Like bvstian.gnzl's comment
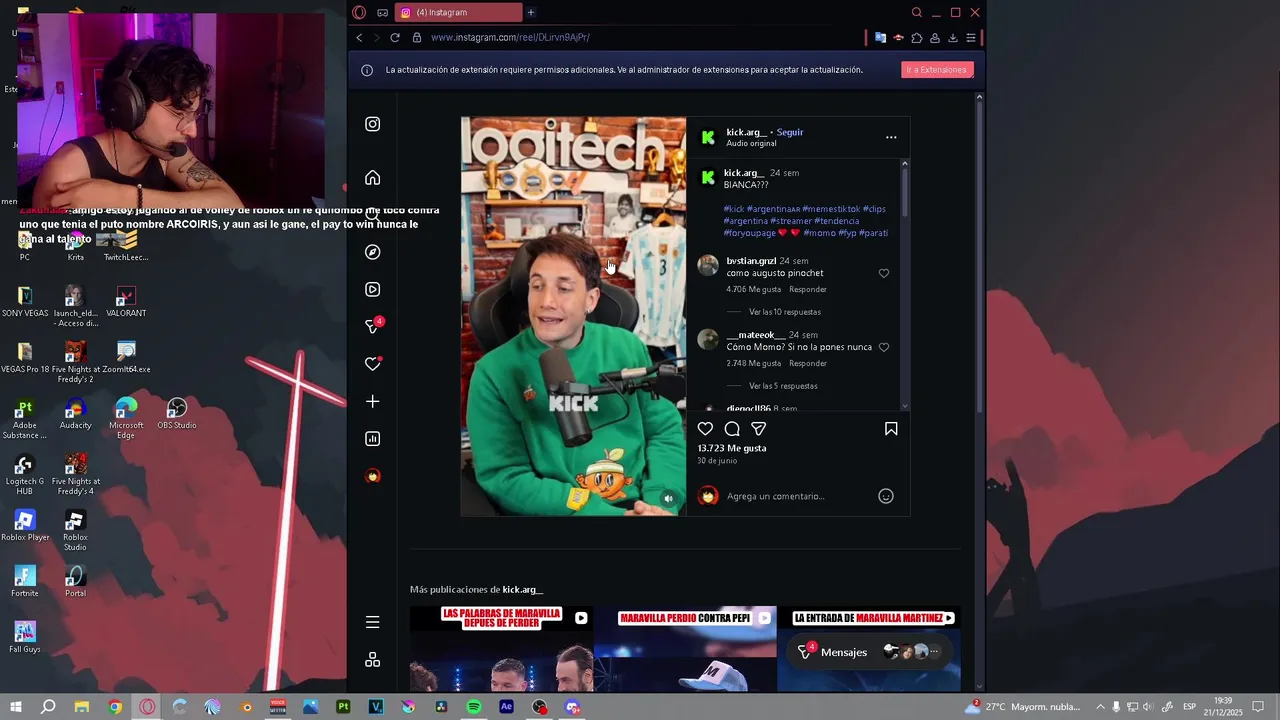This screenshot has width=1280, height=720. [x=884, y=273]
